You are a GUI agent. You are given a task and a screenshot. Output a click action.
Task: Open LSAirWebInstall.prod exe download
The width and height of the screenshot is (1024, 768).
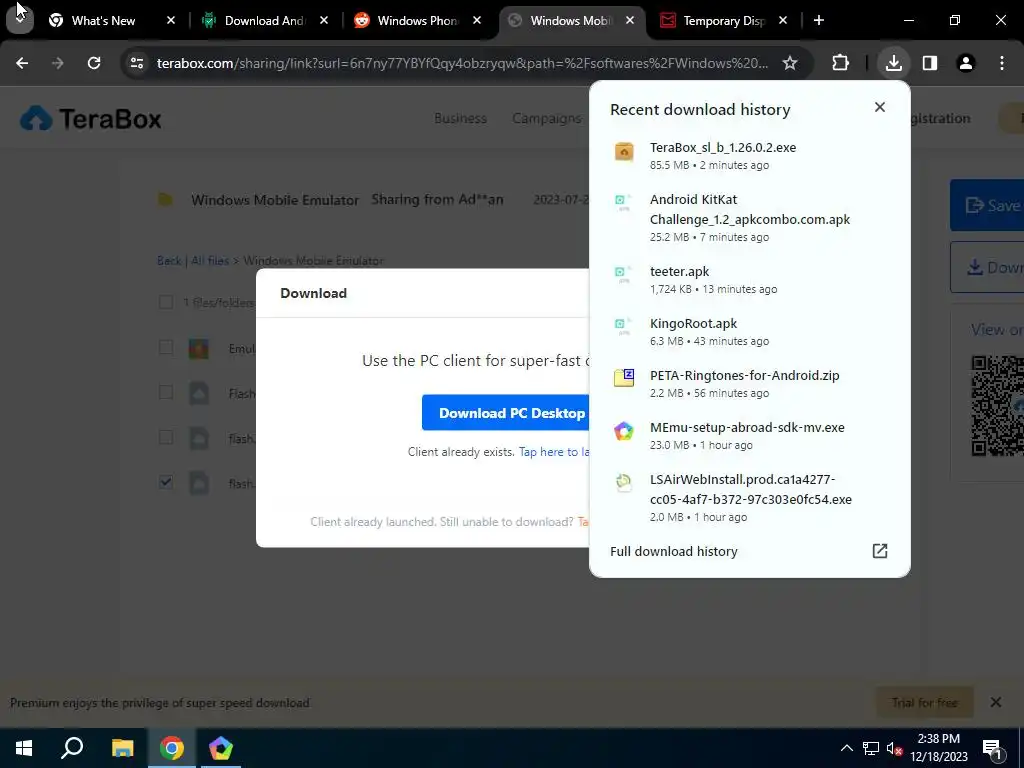tap(749, 498)
